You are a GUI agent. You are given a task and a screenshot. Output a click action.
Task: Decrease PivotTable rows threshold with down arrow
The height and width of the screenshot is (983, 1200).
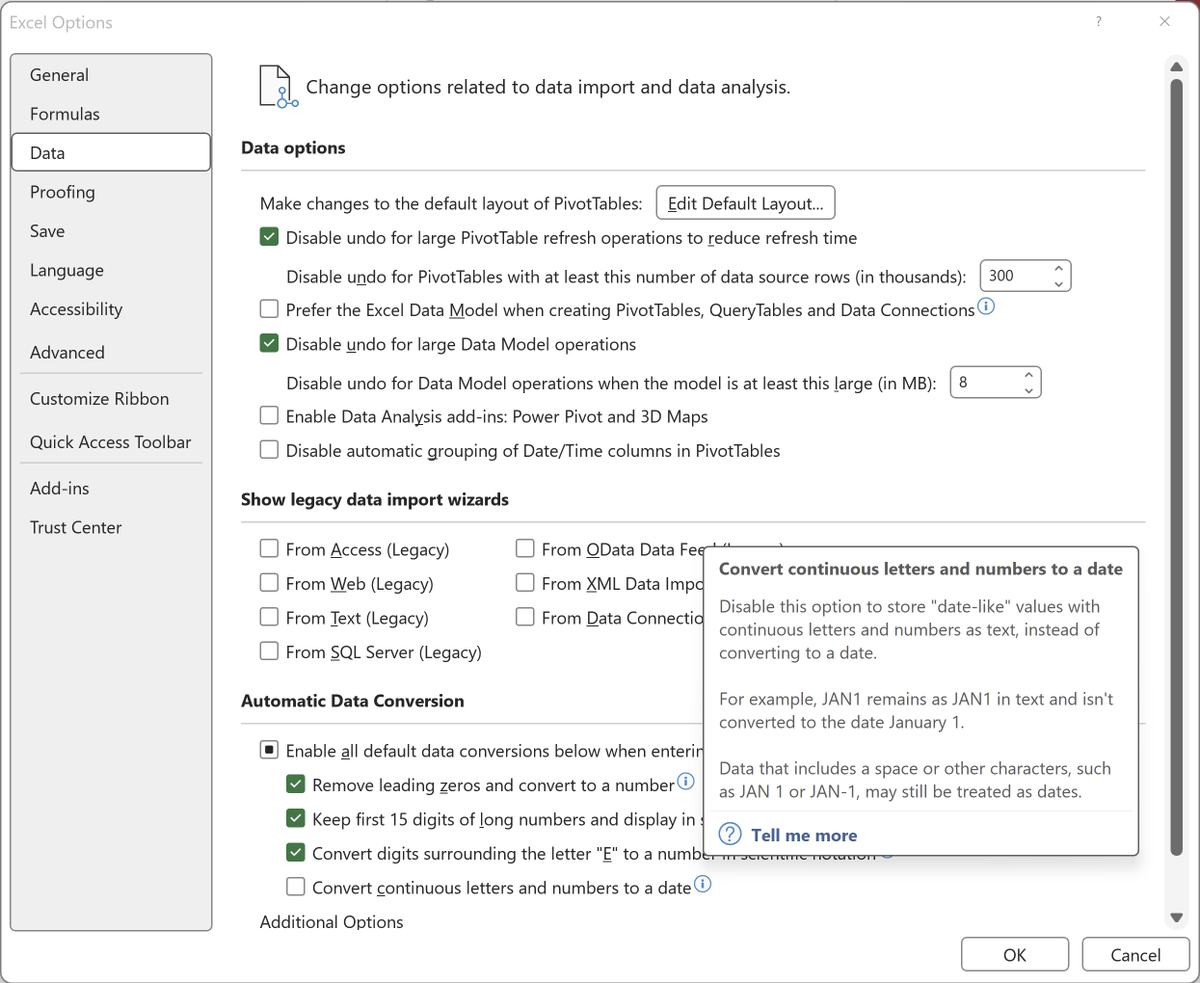[x=1058, y=284]
